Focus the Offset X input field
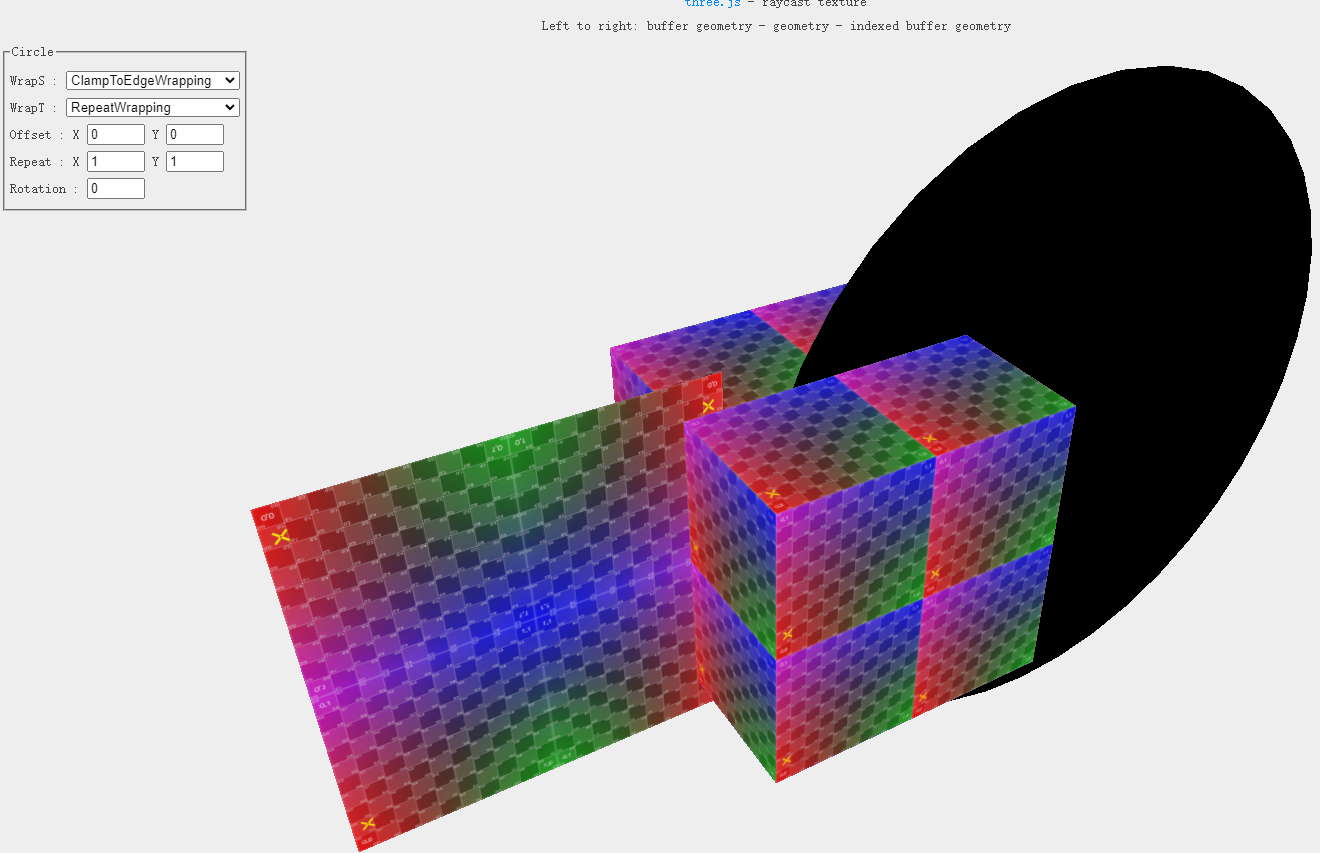Image resolution: width=1320 pixels, height=853 pixels. tap(116, 134)
